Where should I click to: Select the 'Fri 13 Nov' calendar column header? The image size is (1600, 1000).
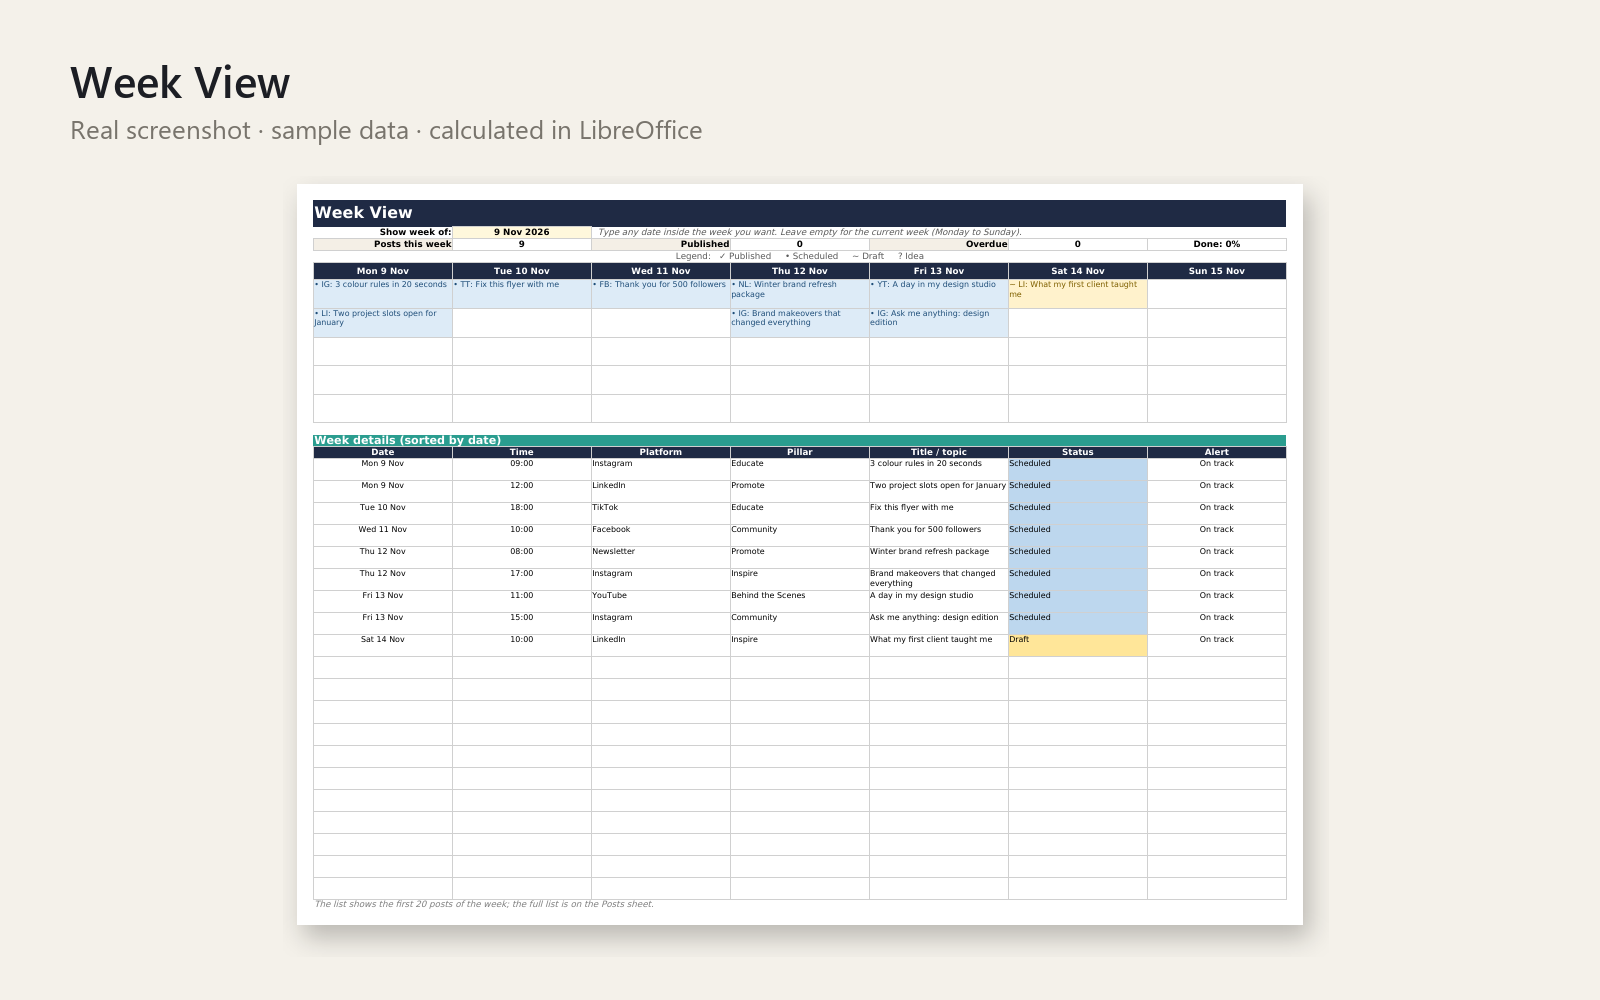pyautogui.click(x=939, y=271)
